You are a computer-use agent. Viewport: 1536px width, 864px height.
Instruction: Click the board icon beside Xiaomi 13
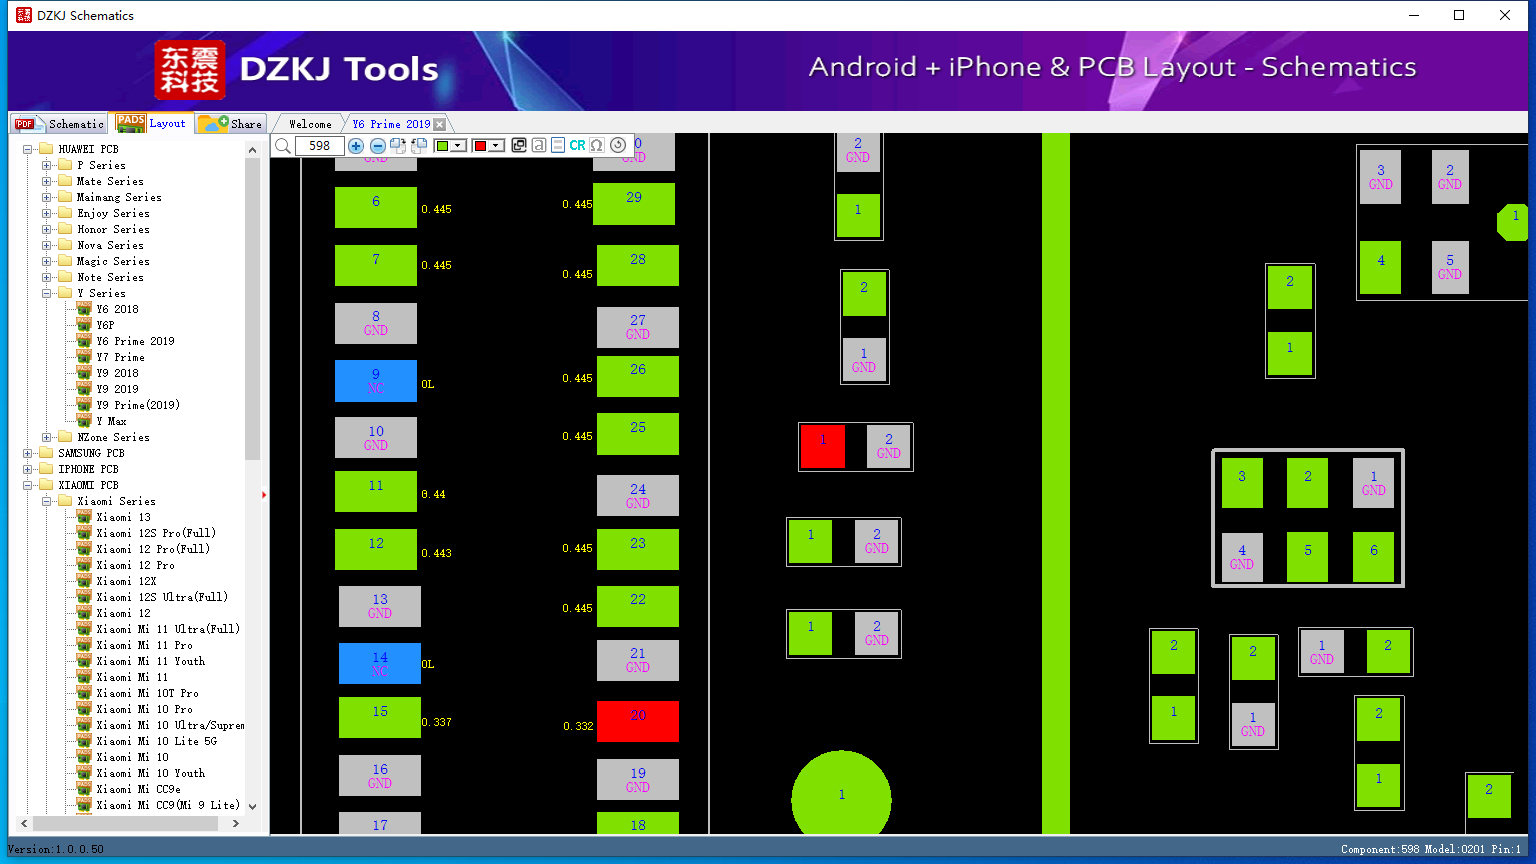[84, 517]
